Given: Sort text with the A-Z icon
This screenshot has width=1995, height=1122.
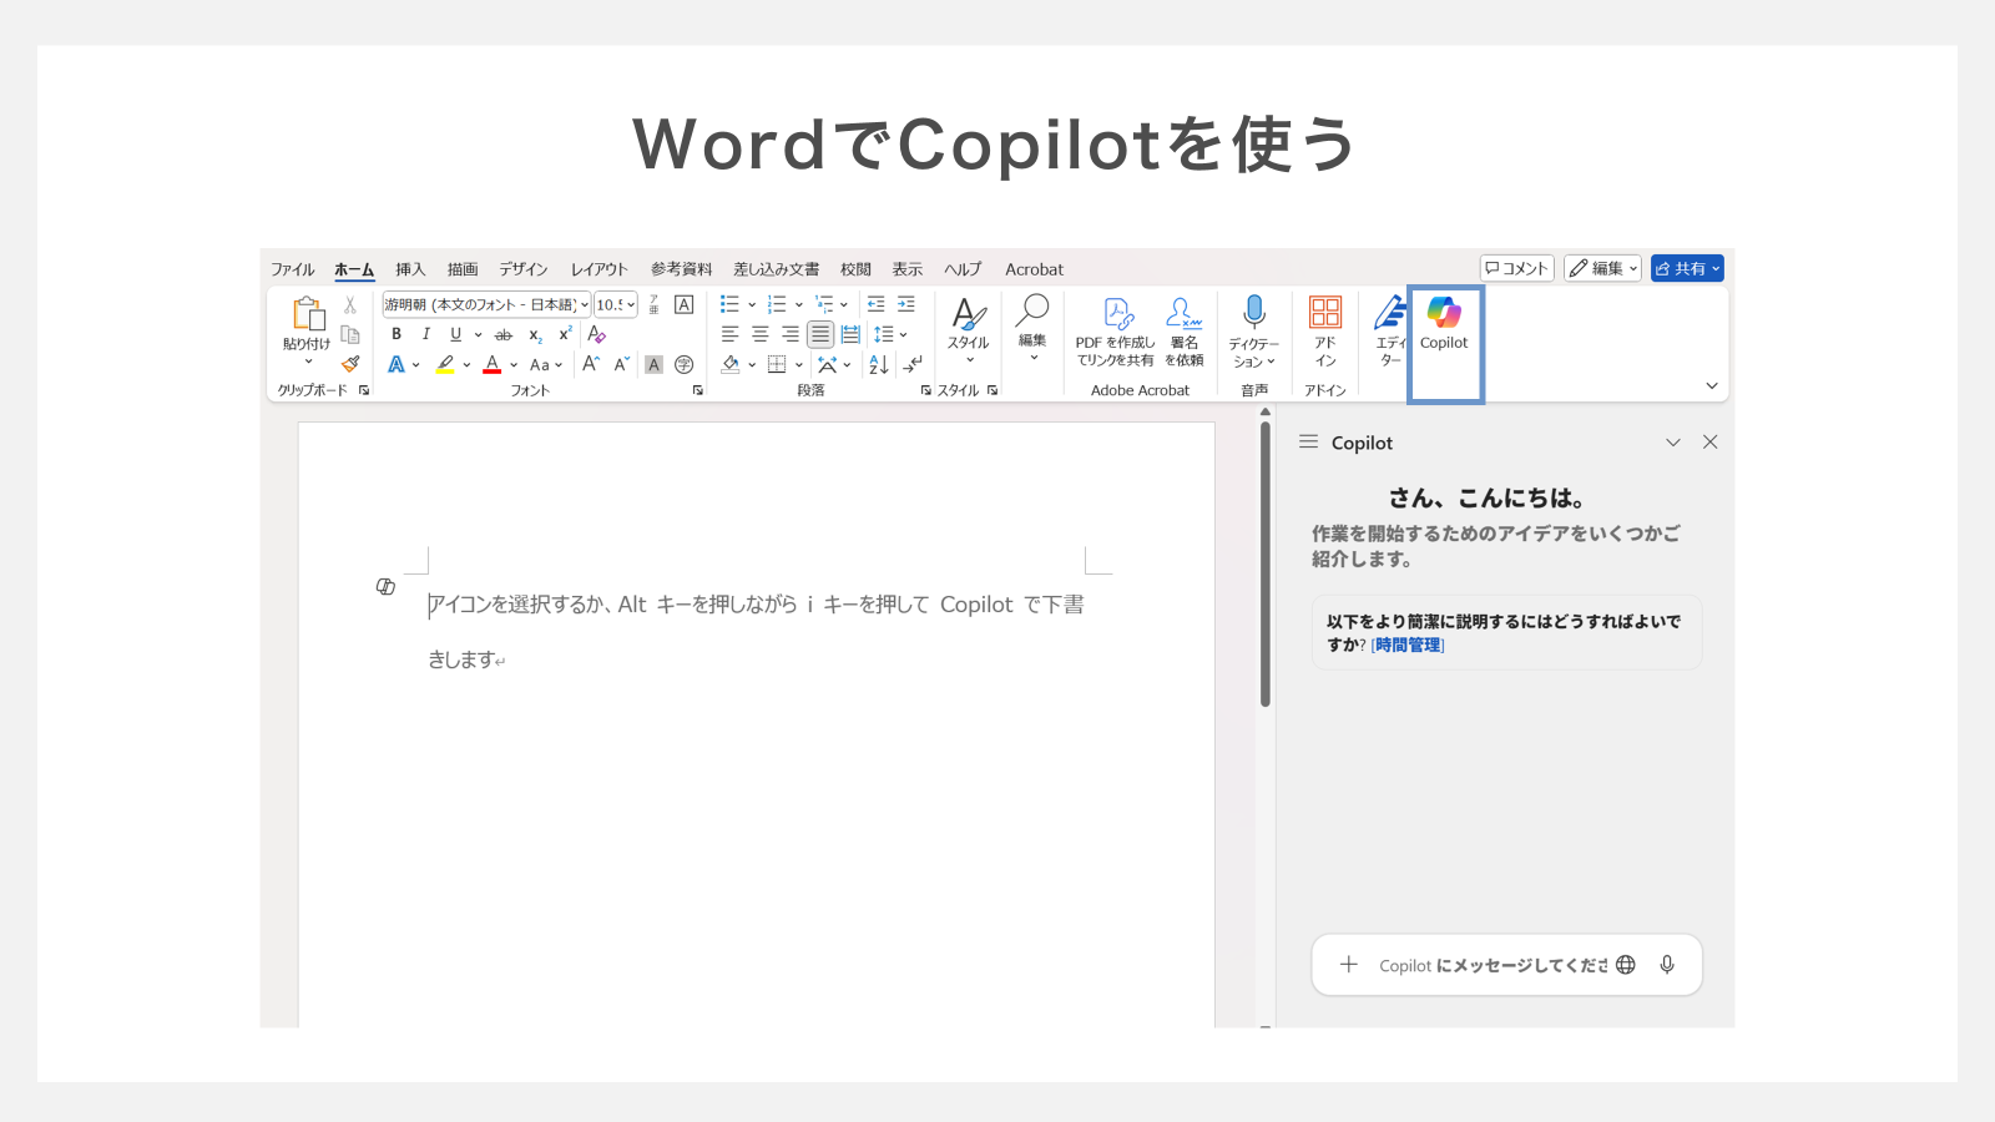Looking at the screenshot, I should [878, 364].
